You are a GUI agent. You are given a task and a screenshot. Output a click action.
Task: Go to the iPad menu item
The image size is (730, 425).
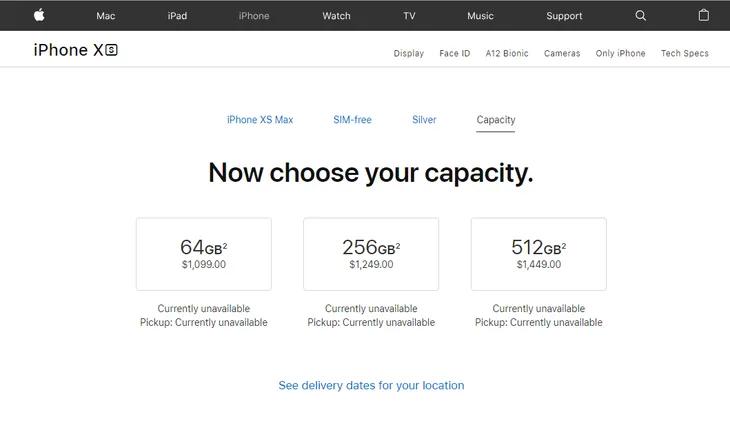click(177, 16)
